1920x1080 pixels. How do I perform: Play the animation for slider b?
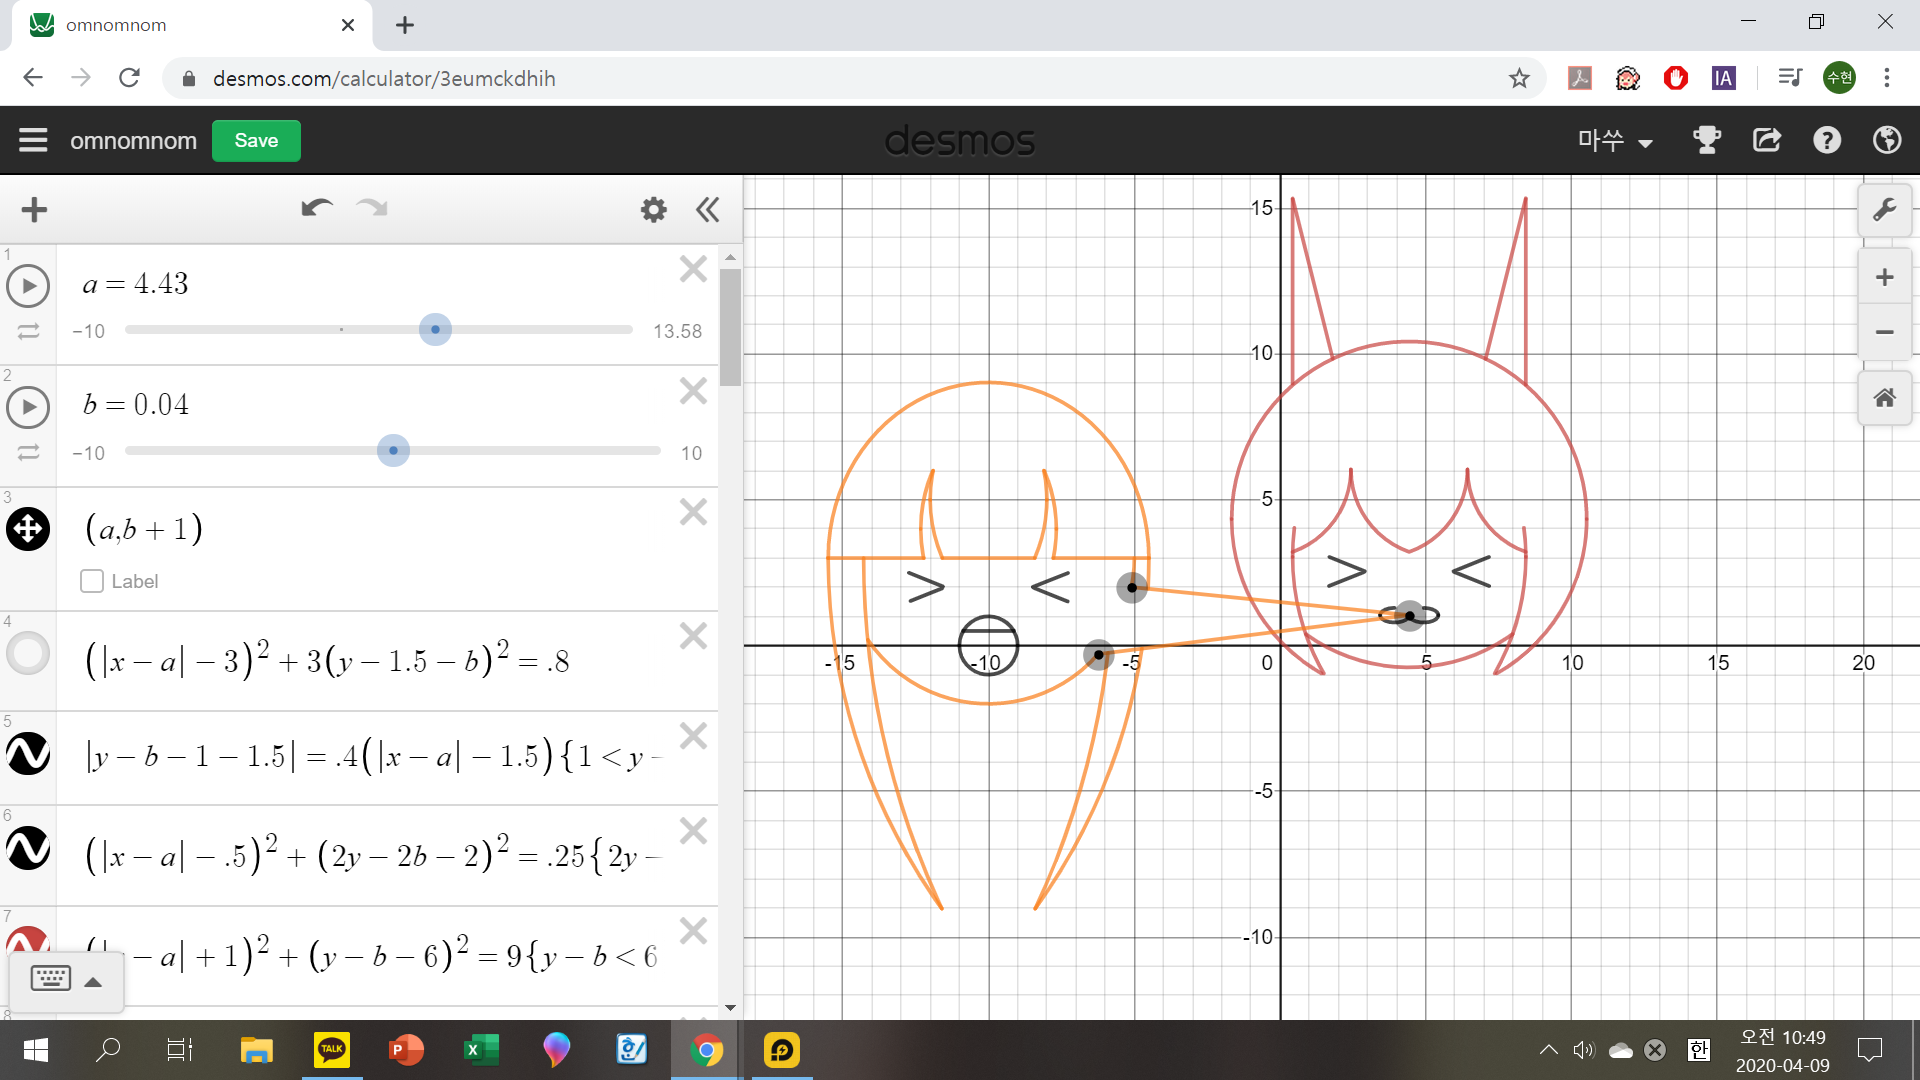(28, 408)
